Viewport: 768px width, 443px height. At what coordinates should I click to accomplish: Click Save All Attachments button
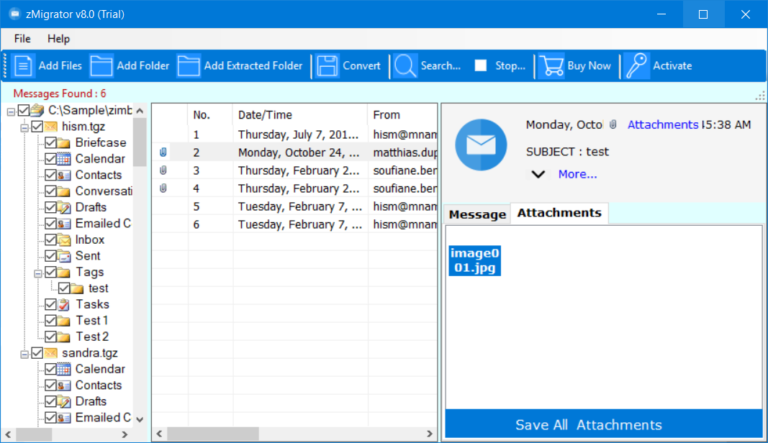tap(603, 424)
